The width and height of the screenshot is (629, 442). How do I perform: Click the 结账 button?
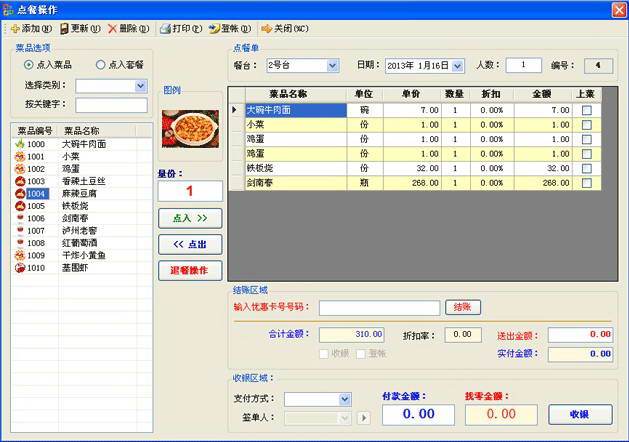coord(463,307)
